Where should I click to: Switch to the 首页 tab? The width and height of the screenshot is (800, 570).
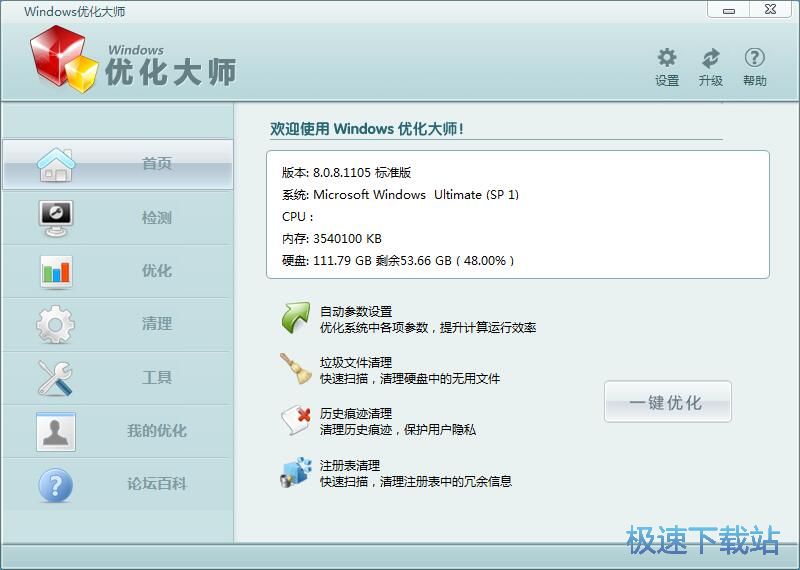(x=118, y=164)
